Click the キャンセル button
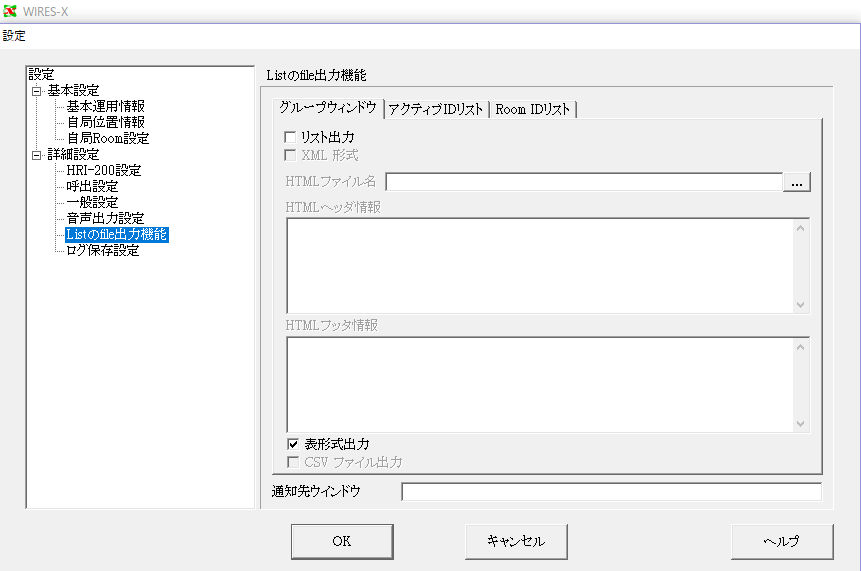The image size is (861, 571). tap(516, 541)
